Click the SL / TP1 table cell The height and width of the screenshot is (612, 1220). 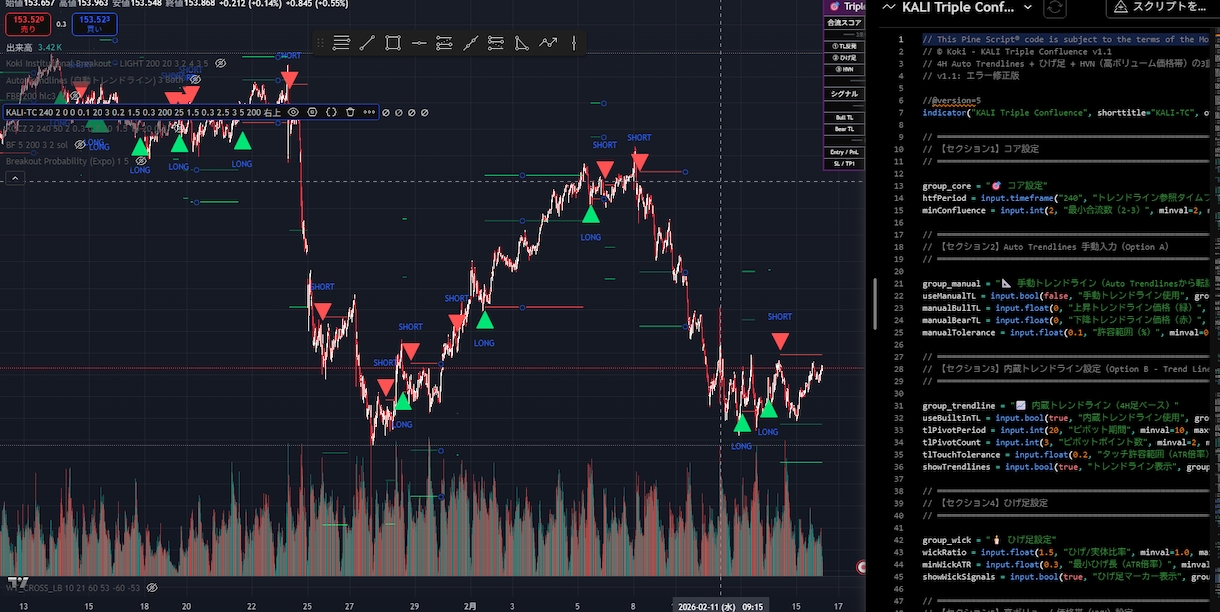tap(844, 163)
